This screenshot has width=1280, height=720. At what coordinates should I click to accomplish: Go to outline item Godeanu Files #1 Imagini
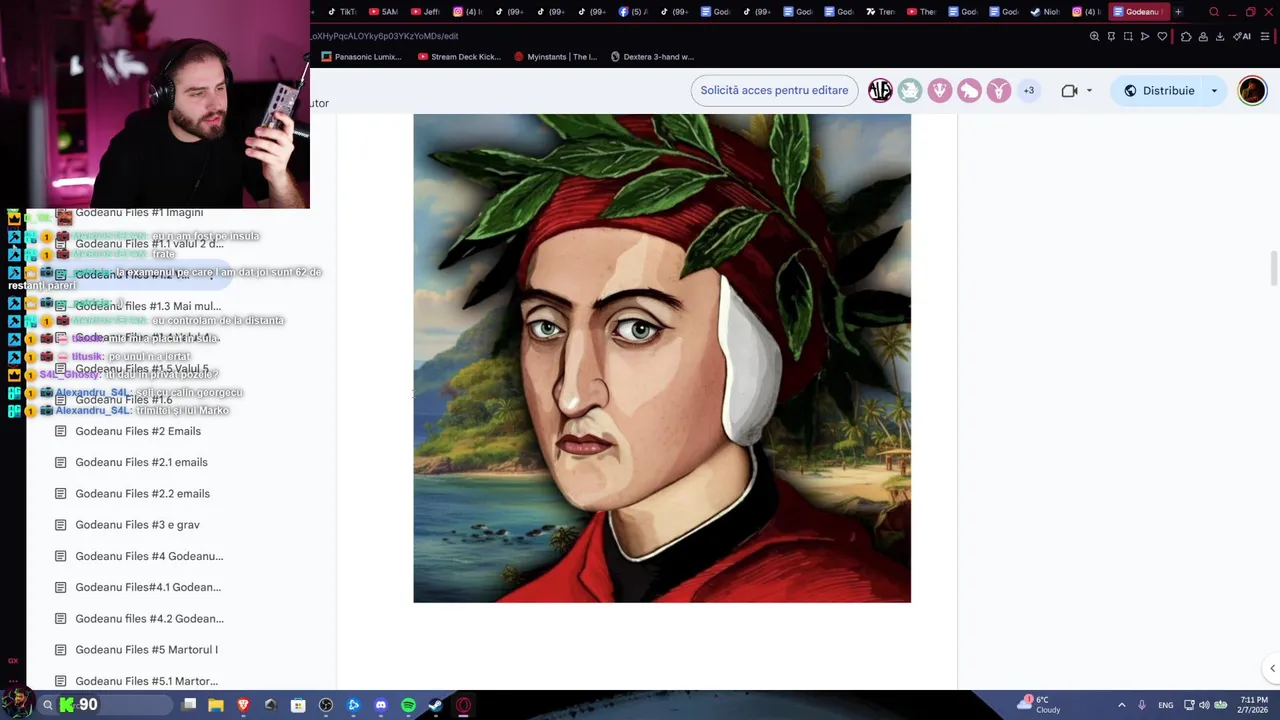[139, 212]
